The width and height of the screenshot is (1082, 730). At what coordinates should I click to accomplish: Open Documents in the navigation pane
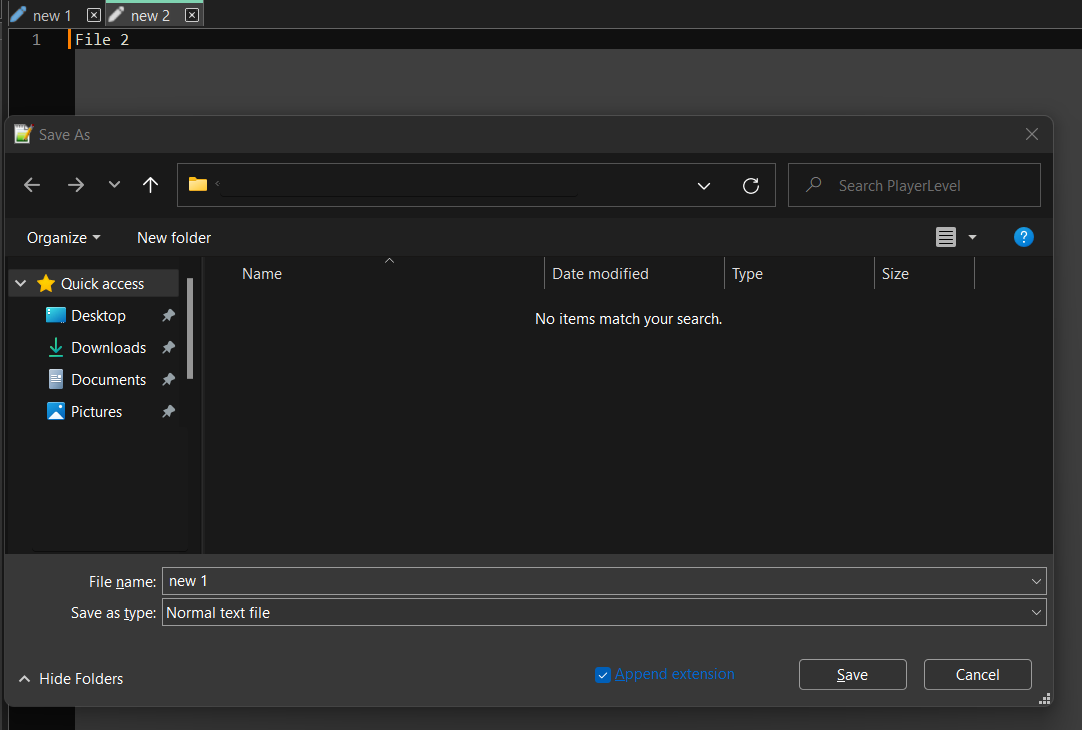coord(108,379)
